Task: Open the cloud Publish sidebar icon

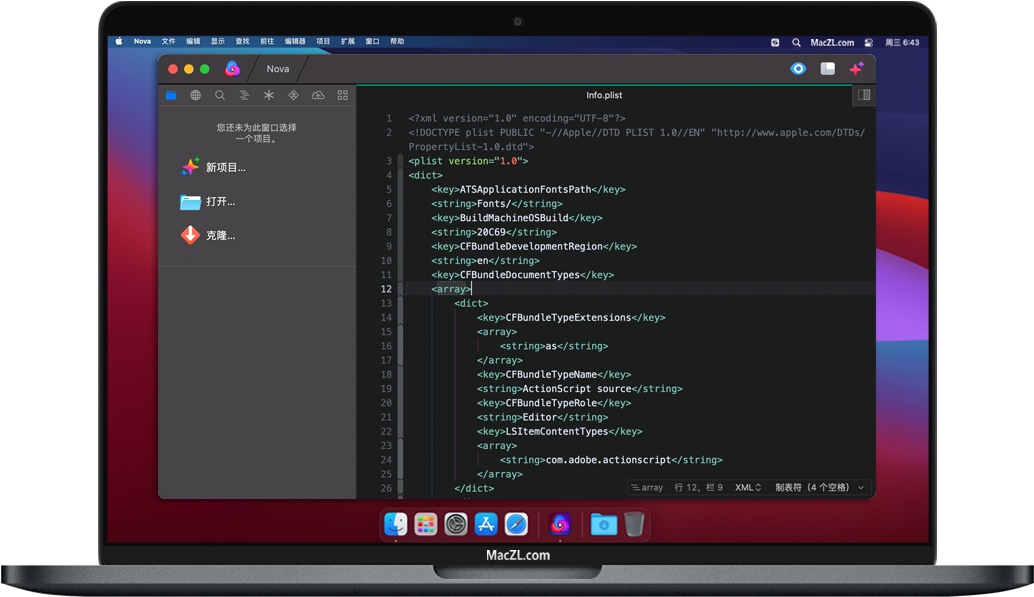Action: (318, 95)
